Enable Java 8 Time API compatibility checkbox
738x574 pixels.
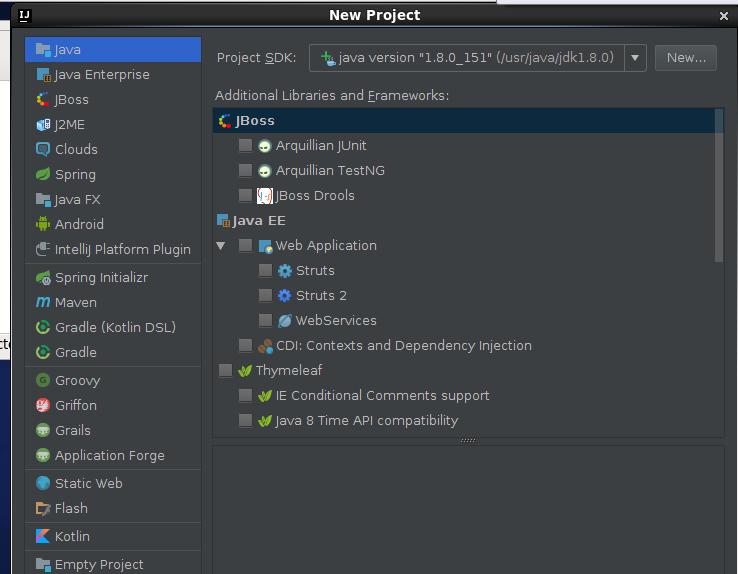(x=245, y=420)
